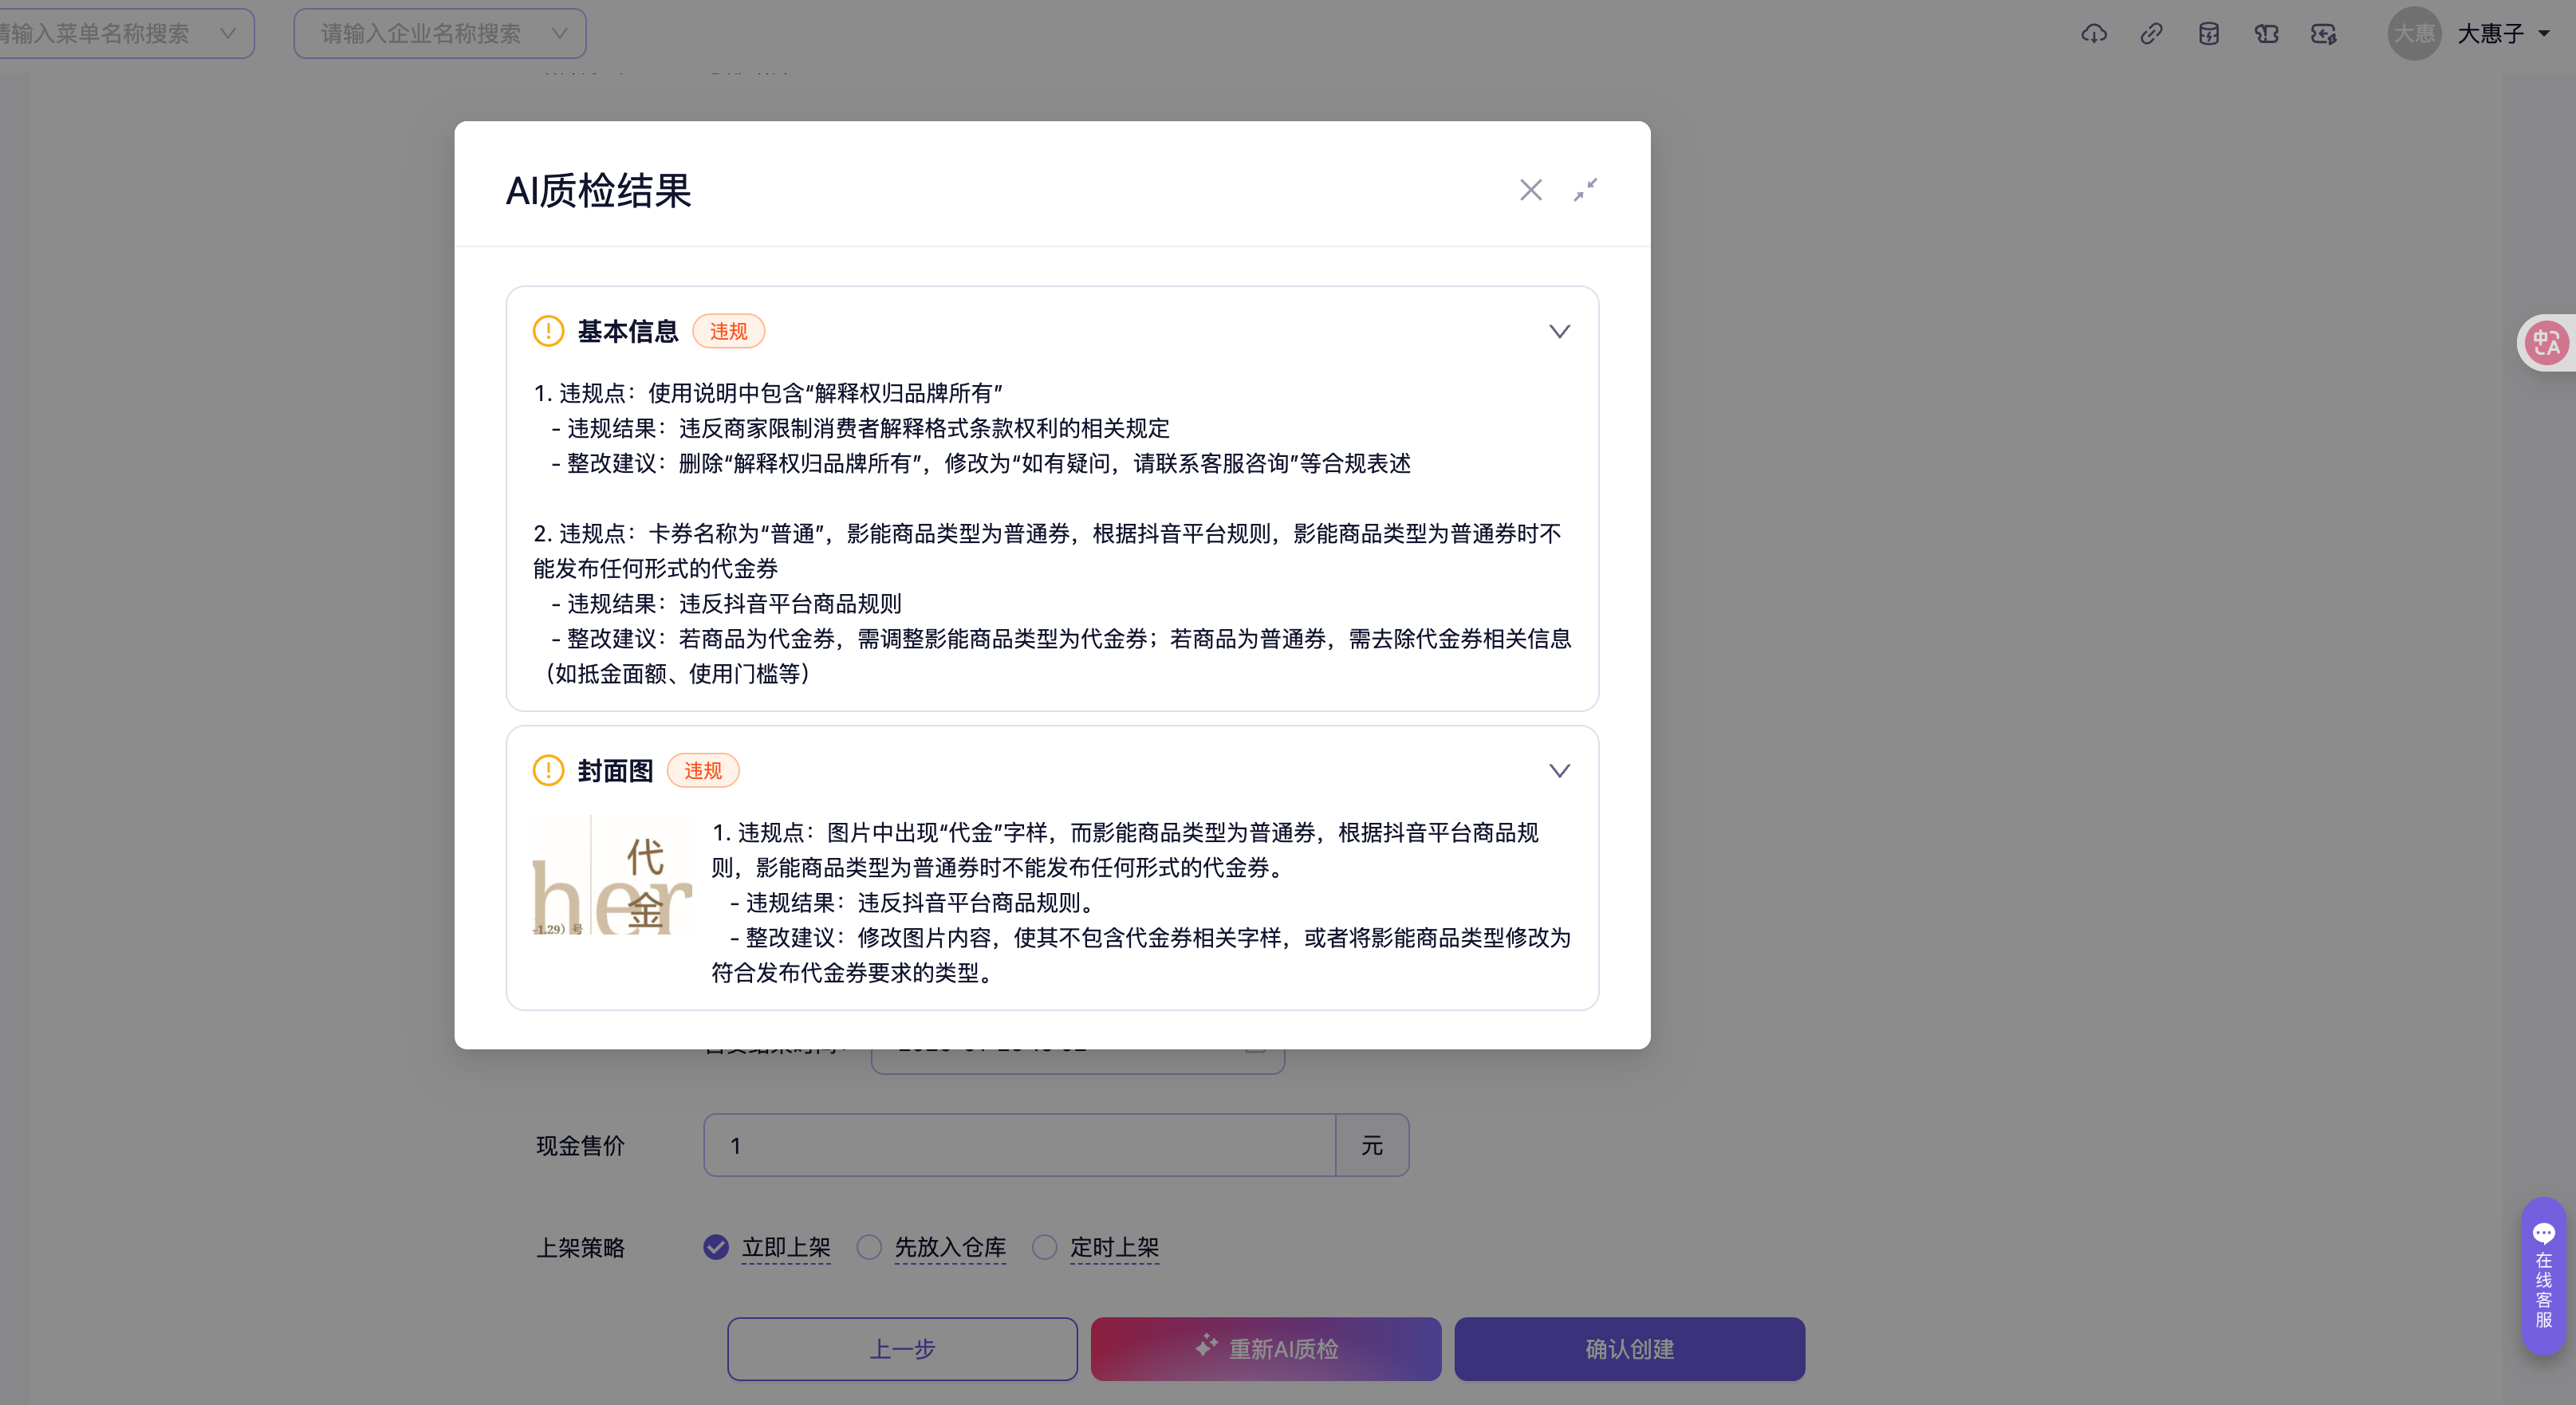Click the 现金售价 input field

(1019, 1145)
